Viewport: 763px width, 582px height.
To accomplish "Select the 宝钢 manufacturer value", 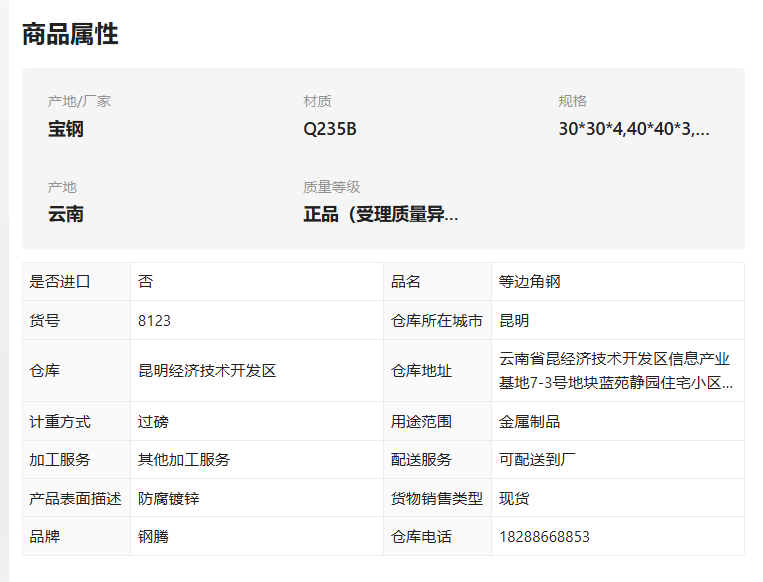I will 66,129.
